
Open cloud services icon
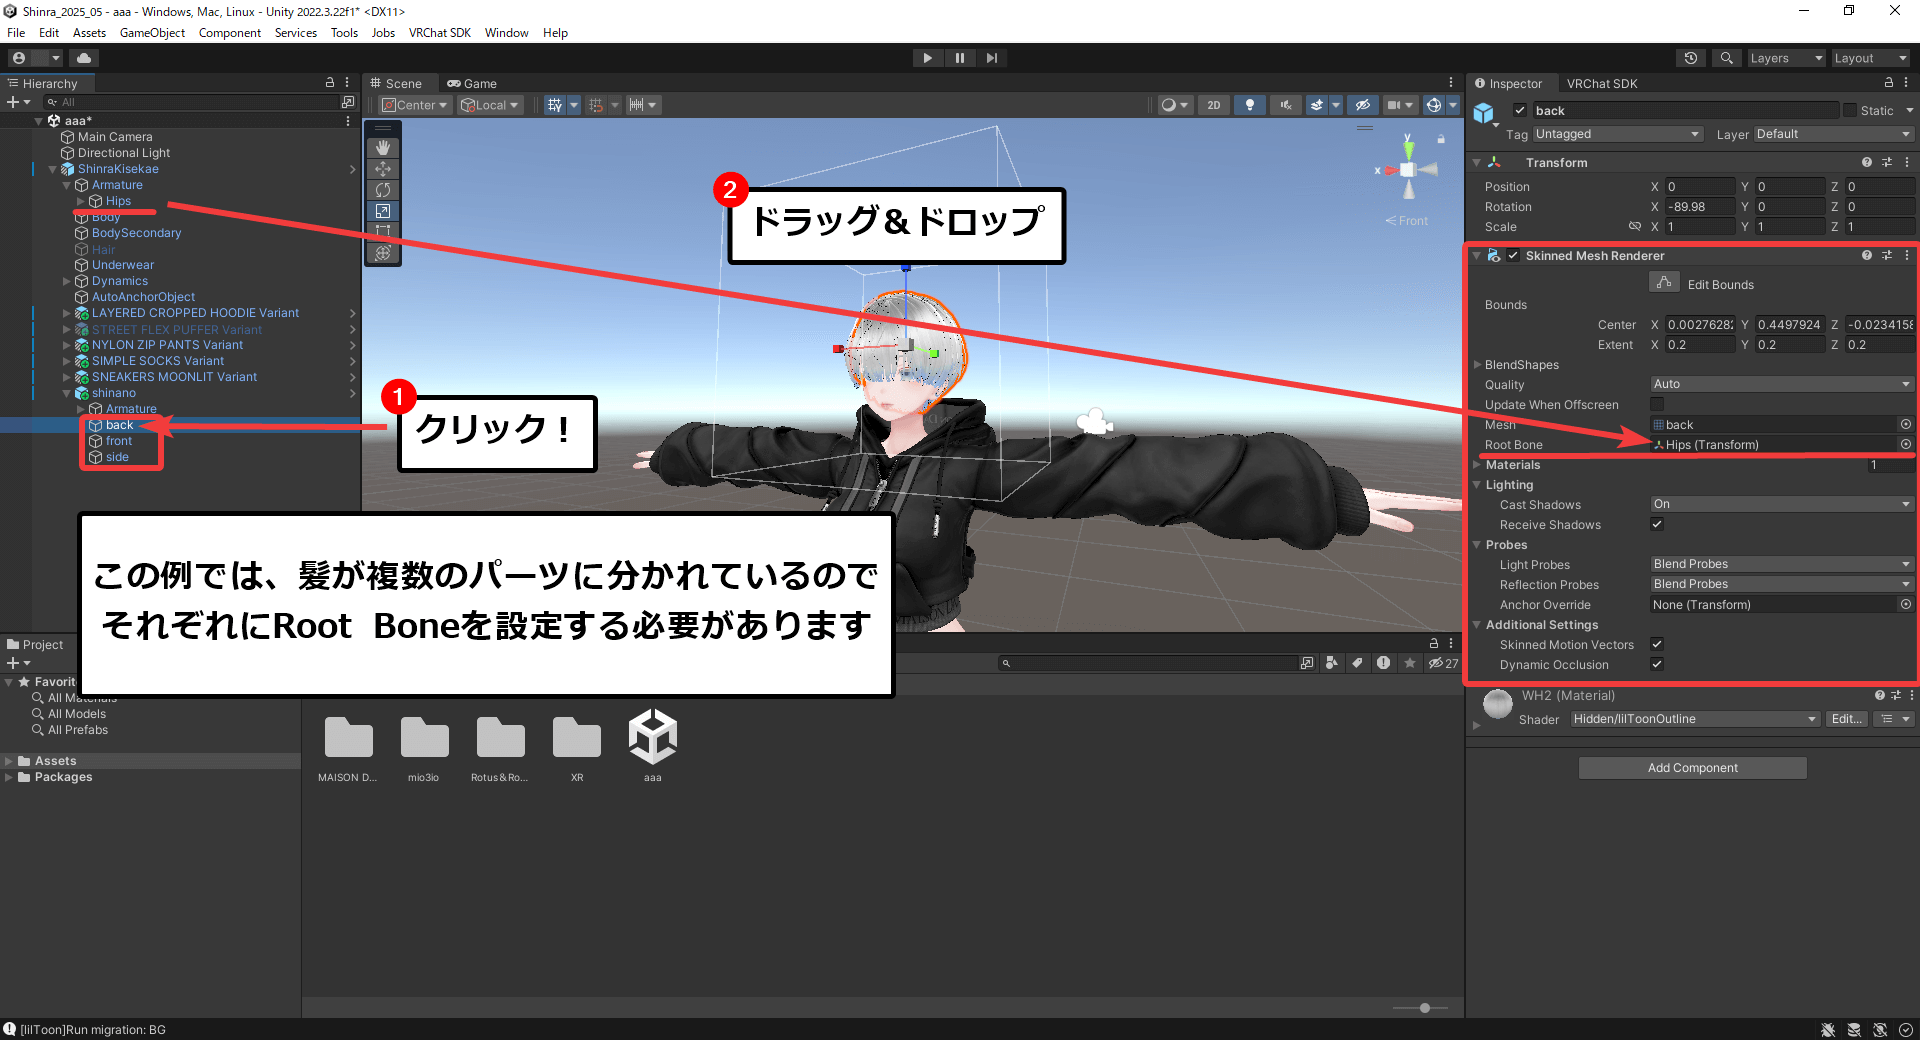coord(84,58)
